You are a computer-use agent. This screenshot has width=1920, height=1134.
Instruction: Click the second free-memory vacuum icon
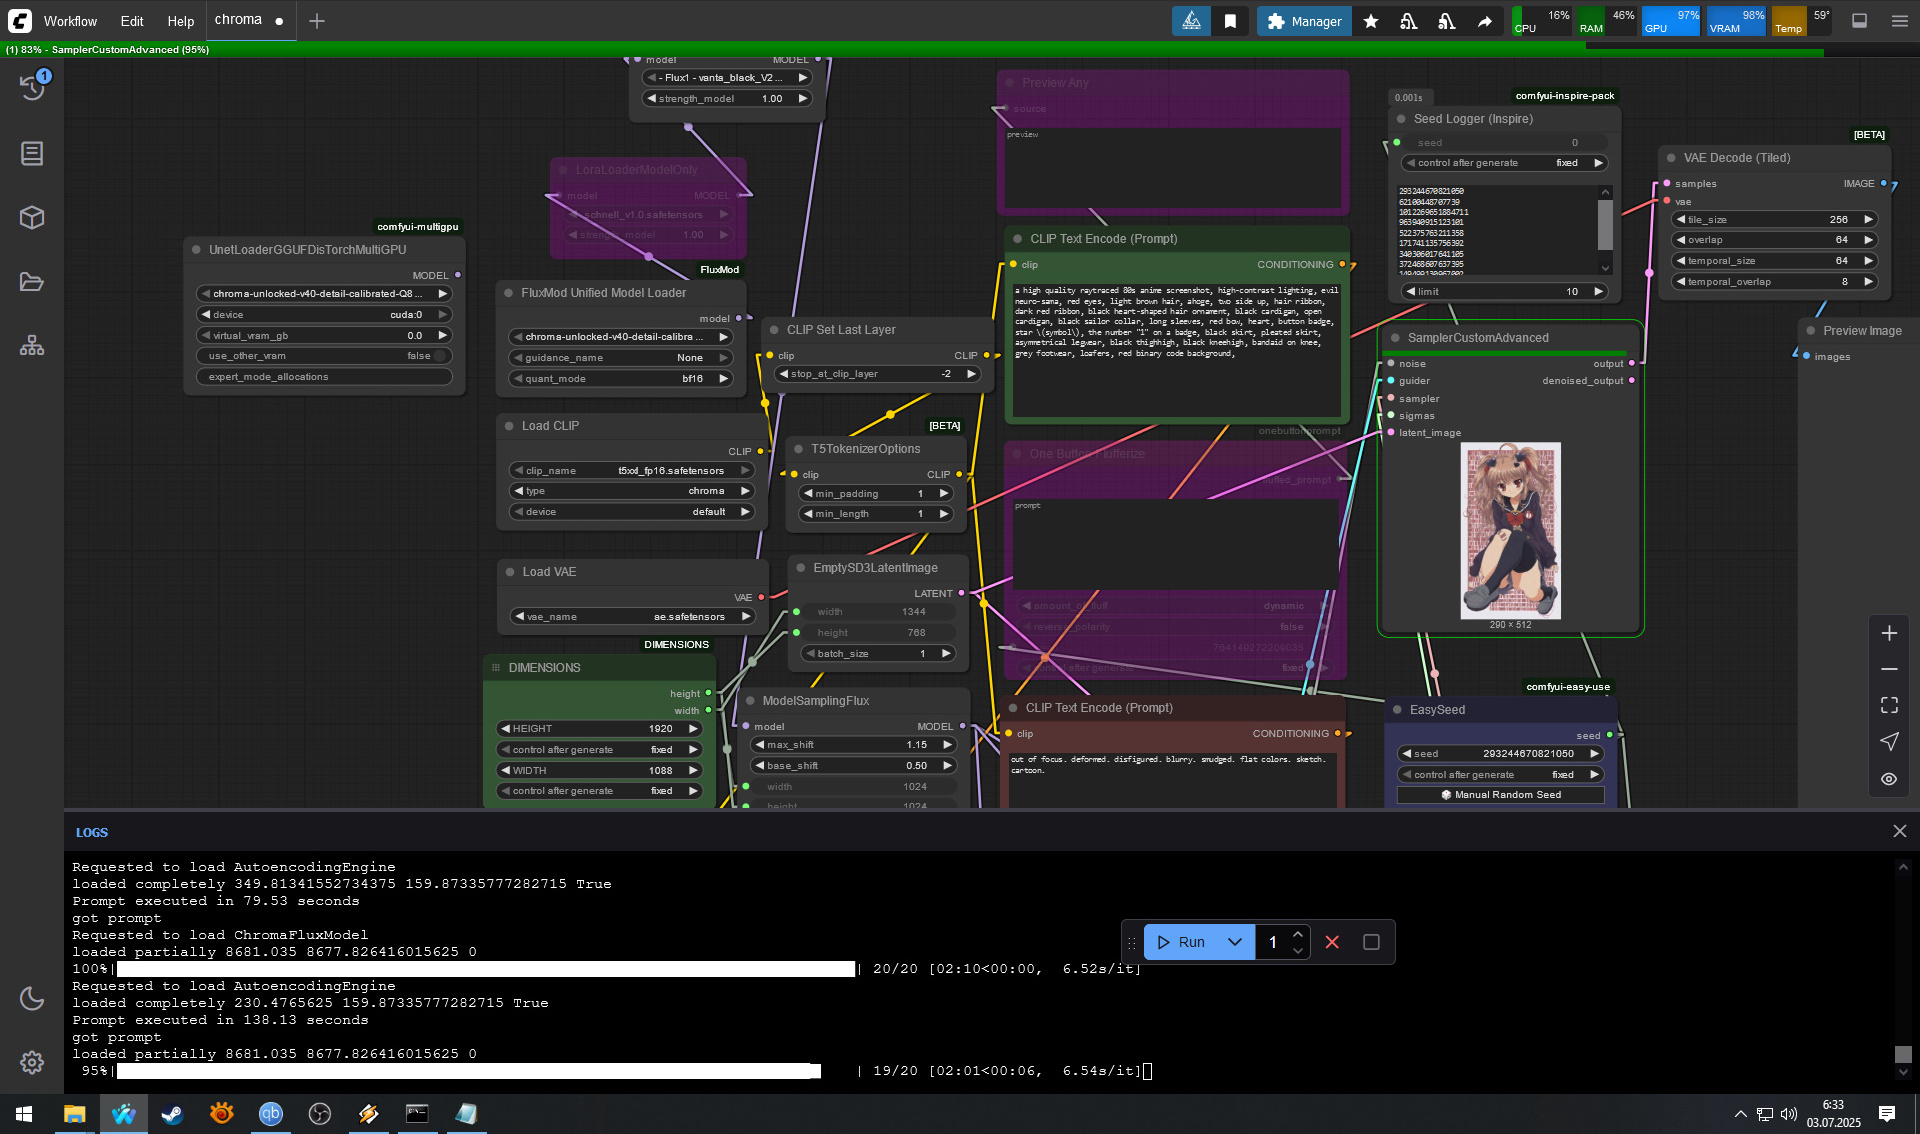pyautogui.click(x=1446, y=21)
